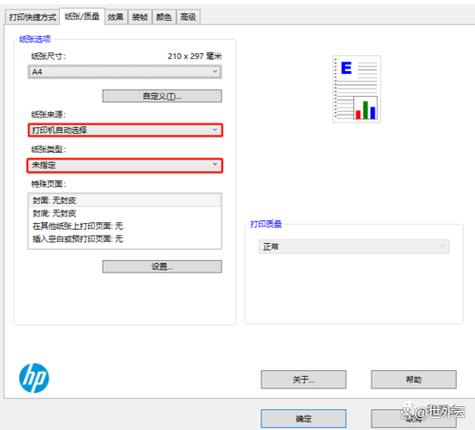The image size is (475, 430).
Task: Click the HP logo icon
Action: 34,378
